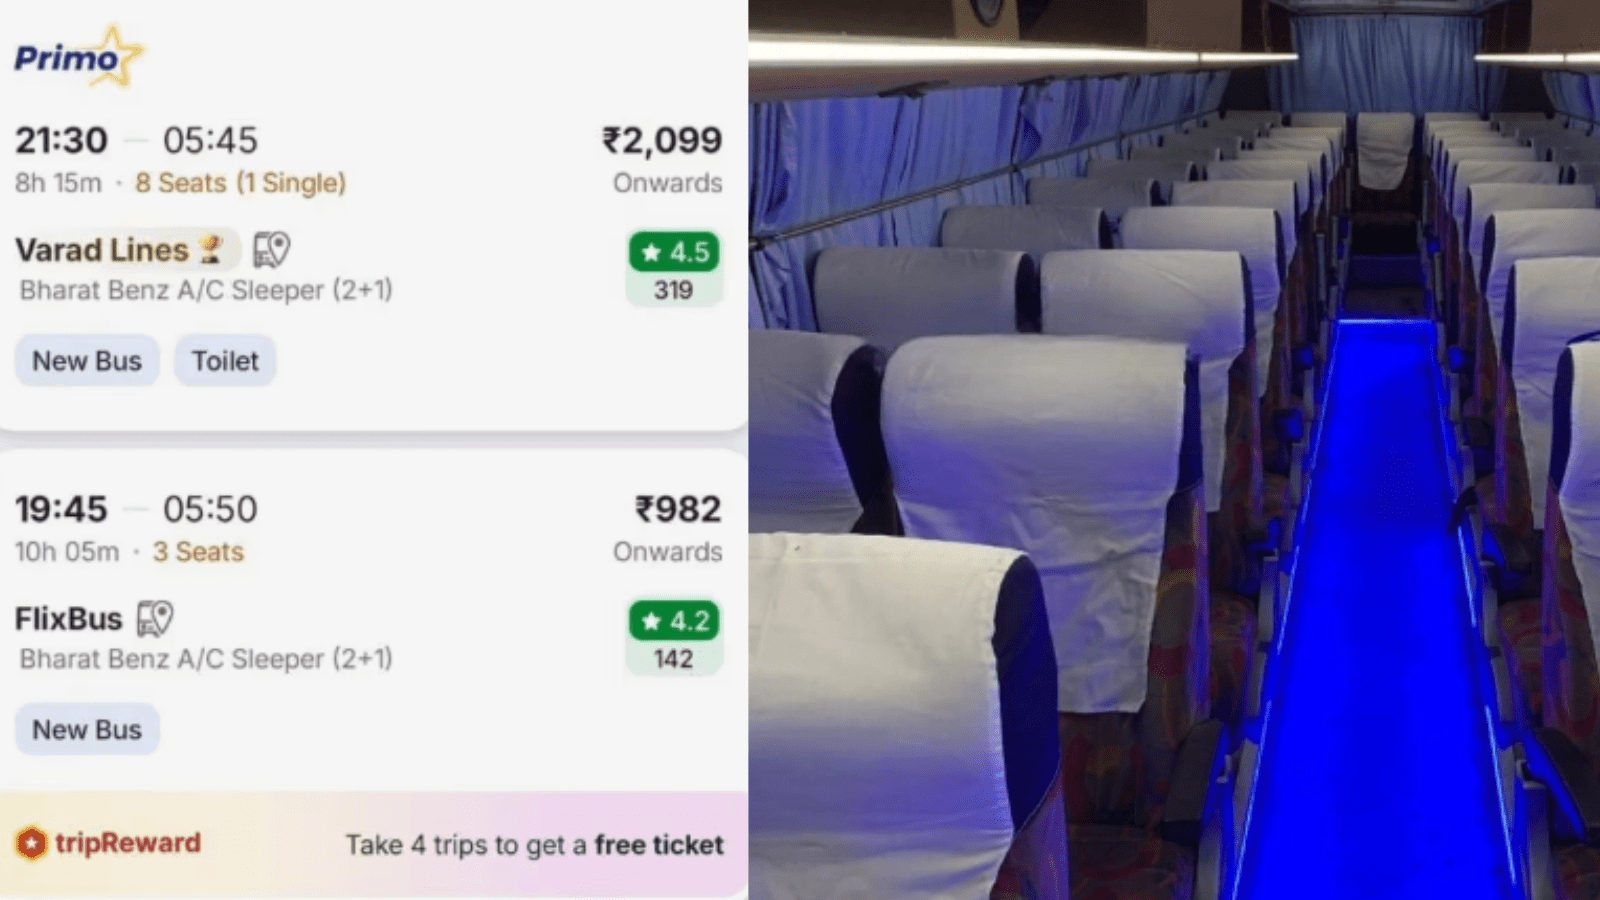Viewport: 1600px width, 900px height.
Task: Click the ₹982 fare price
Action: 678,509
